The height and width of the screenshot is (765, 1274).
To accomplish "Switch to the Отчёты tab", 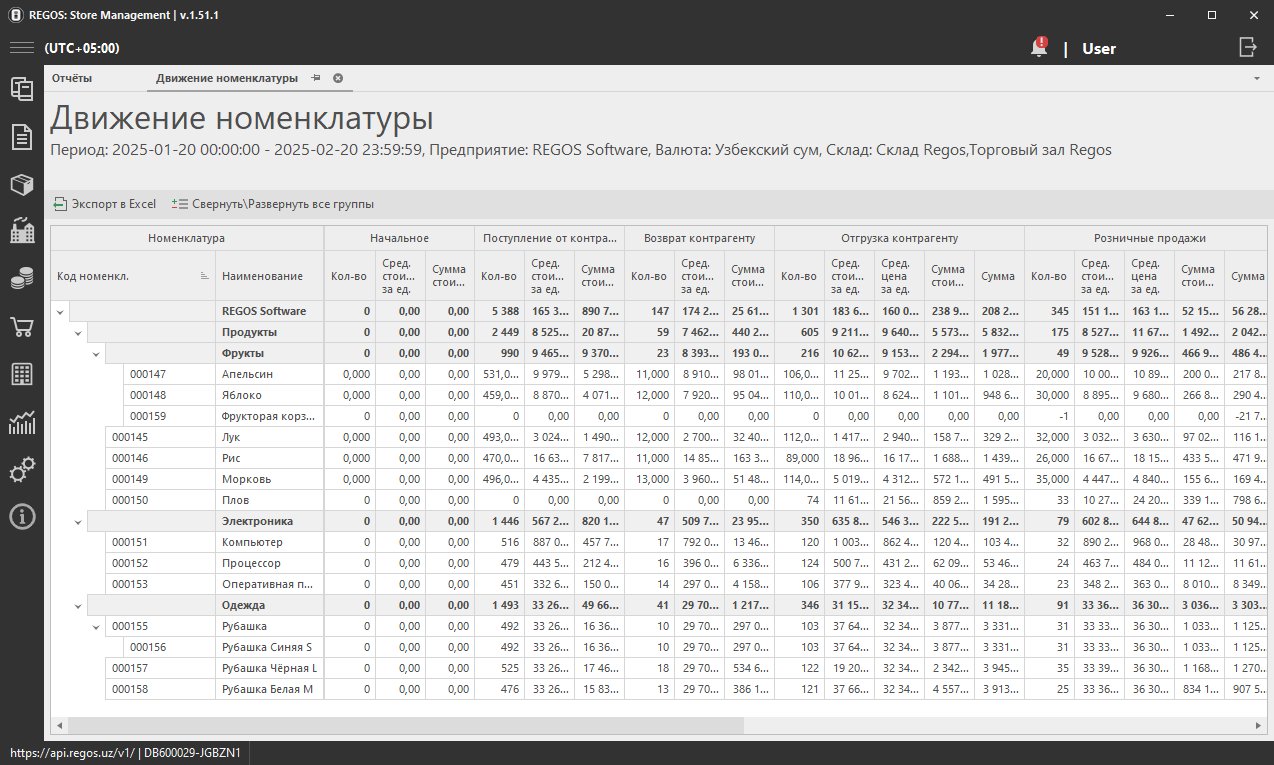I will [72, 78].
